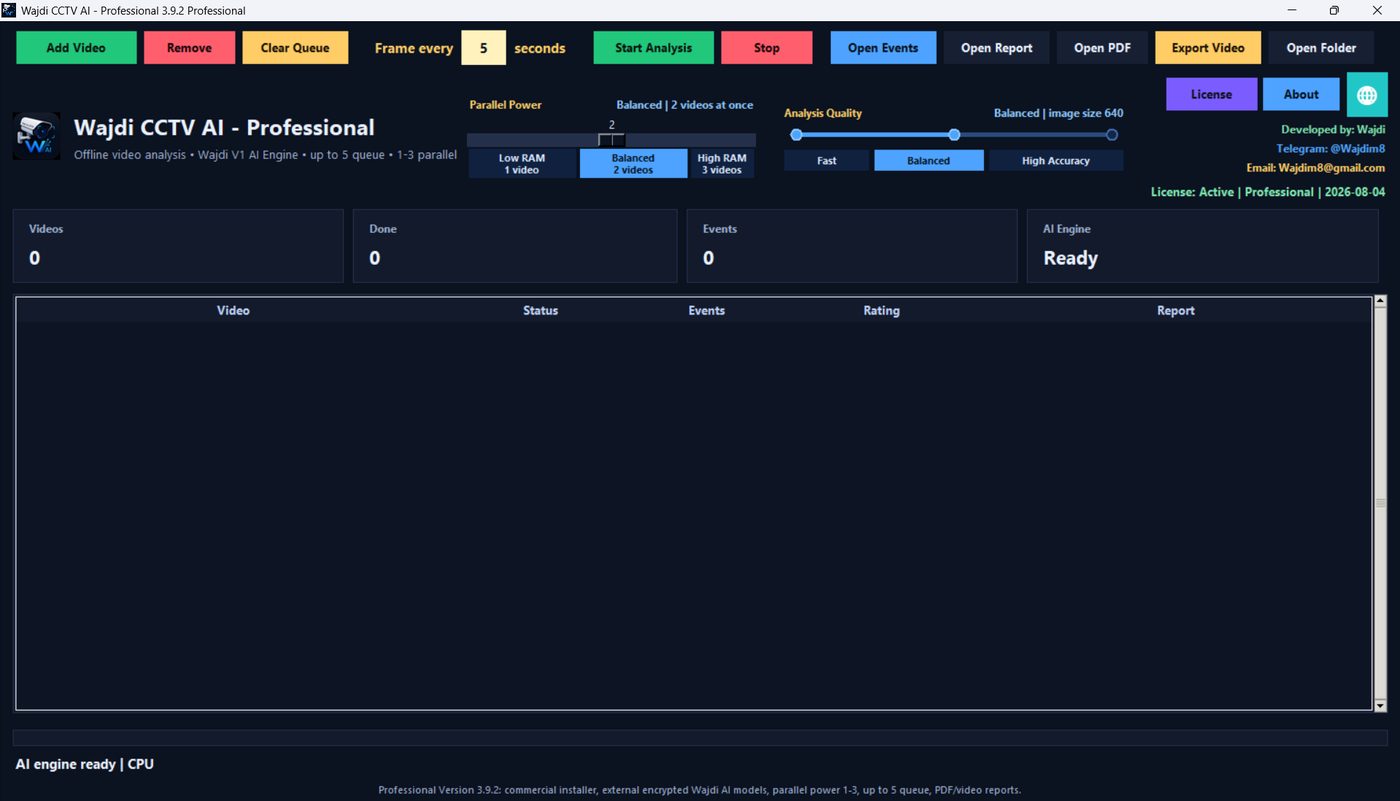Screen dimensions: 1400x801
Task: Click the Telegram @Wajdim8 contact text
Action: coord(1330,149)
